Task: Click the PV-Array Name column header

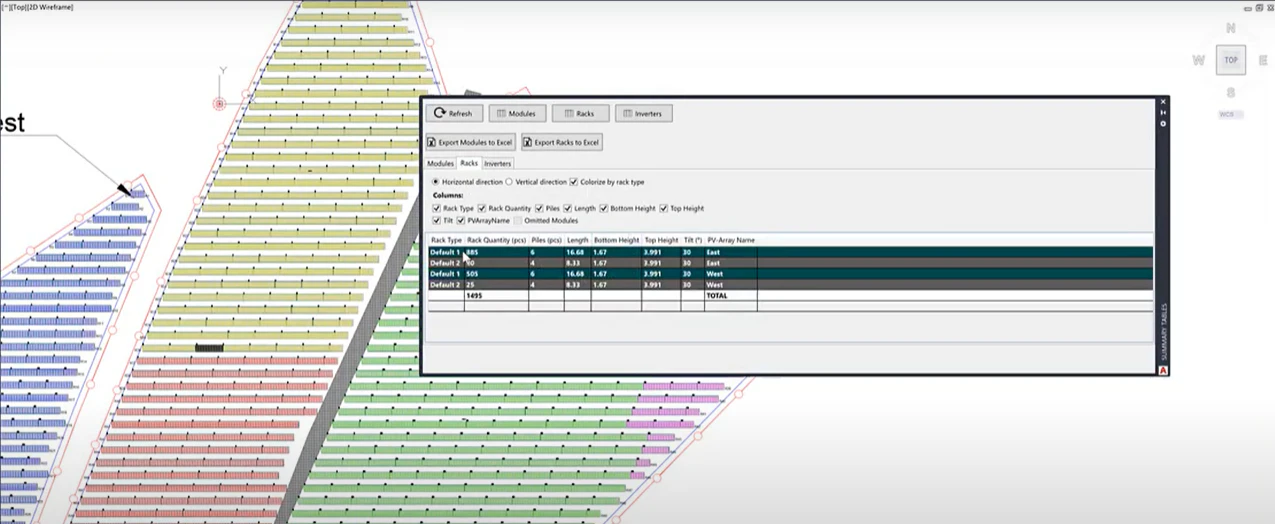Action: click(x=731, y=240)
